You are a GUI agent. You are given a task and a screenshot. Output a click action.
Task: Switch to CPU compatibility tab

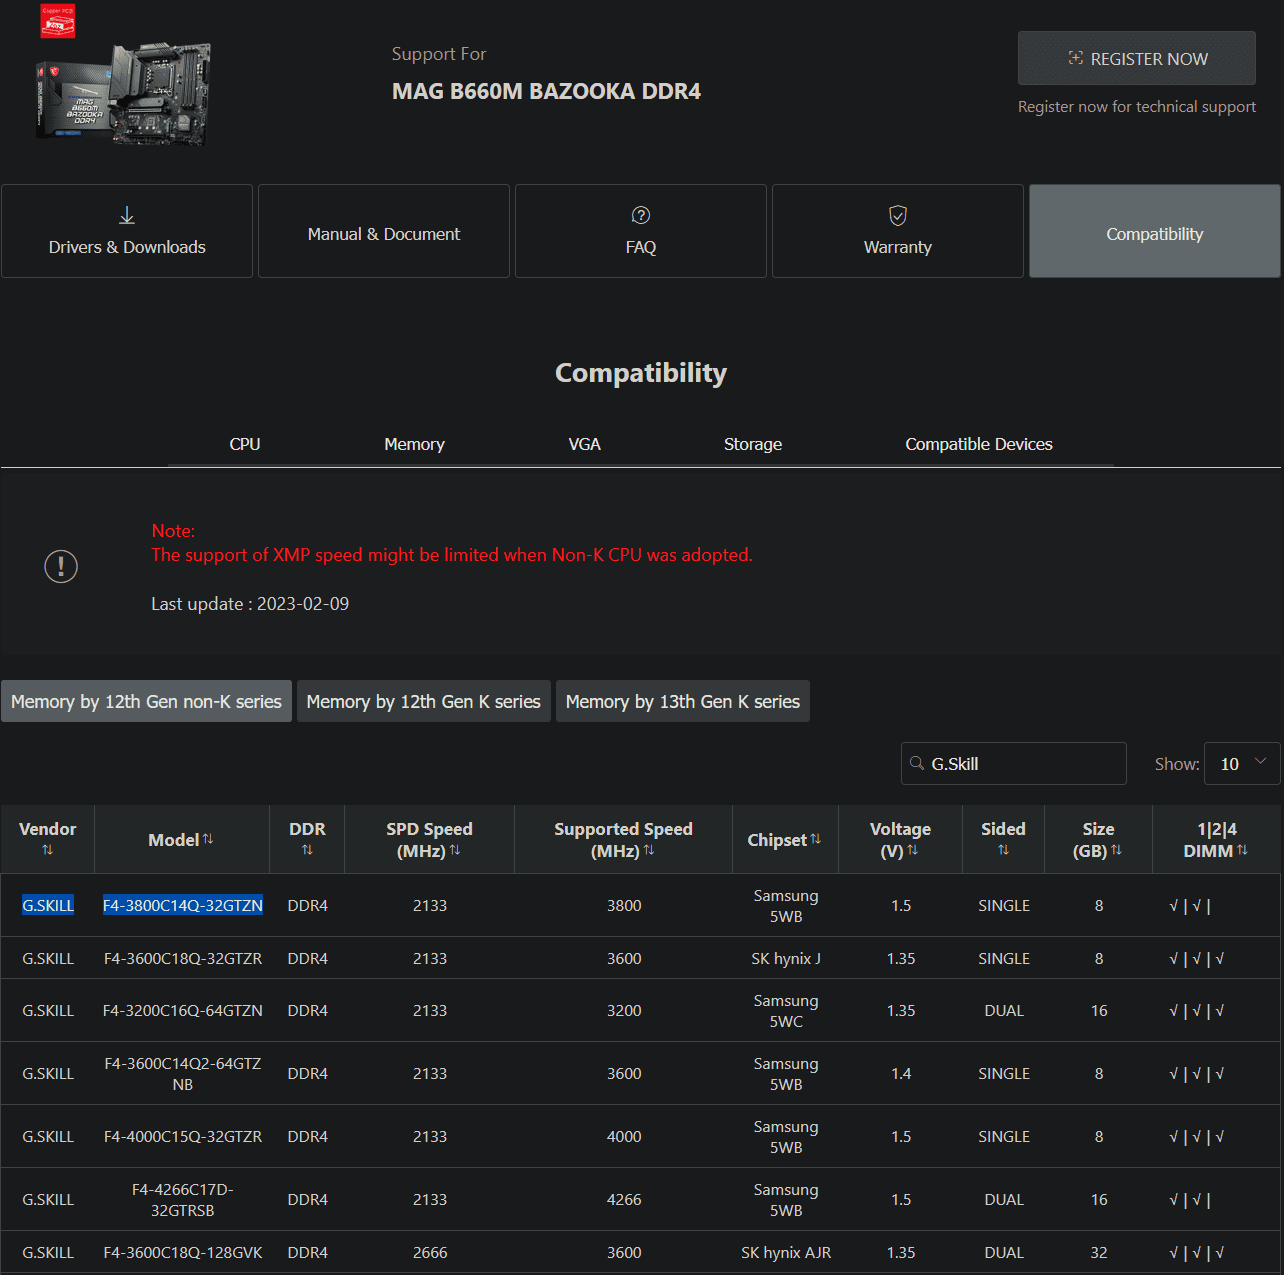(245, 444)
